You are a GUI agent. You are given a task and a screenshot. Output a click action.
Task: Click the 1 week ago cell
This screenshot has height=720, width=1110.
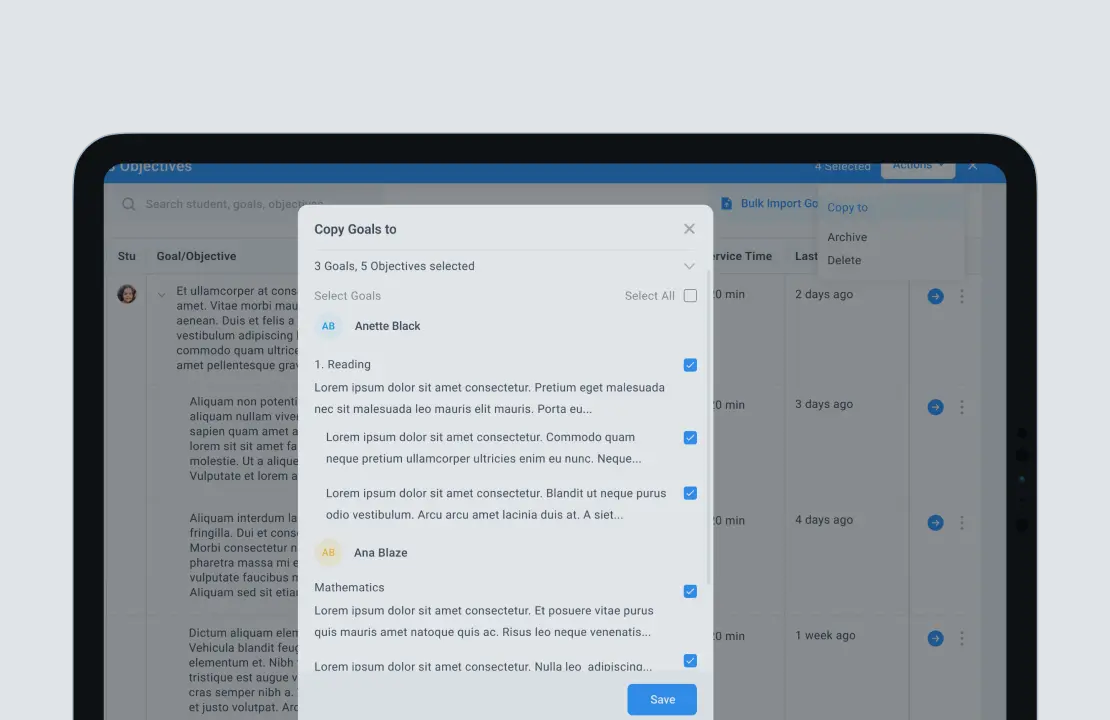(825, 636)
